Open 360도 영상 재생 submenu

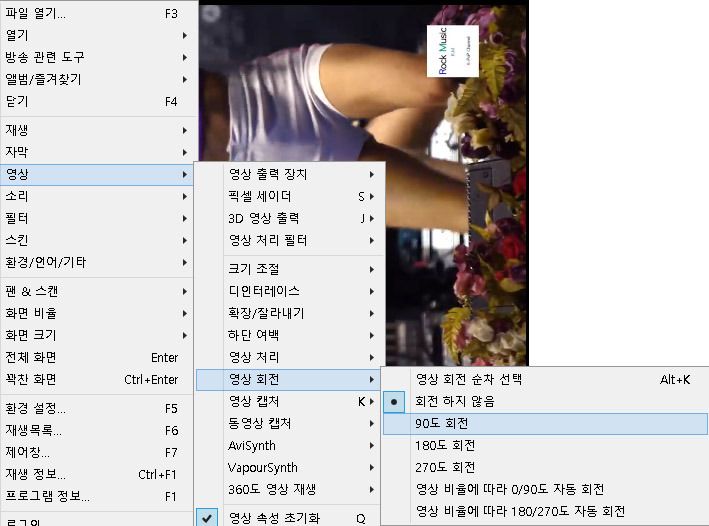click(x=290, y=489)
